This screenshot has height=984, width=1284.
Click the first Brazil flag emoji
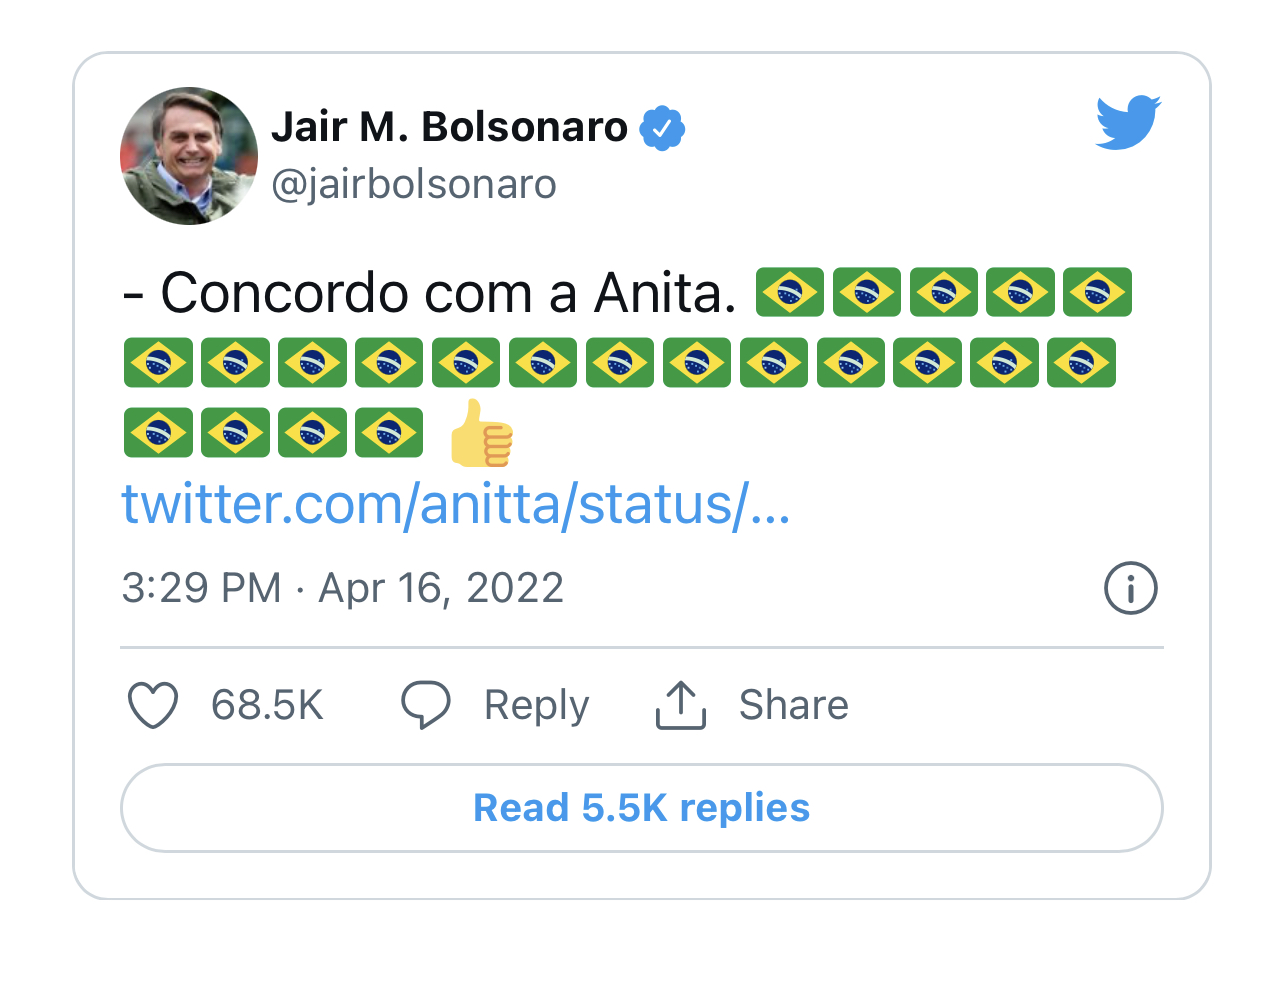coord(790,292)
